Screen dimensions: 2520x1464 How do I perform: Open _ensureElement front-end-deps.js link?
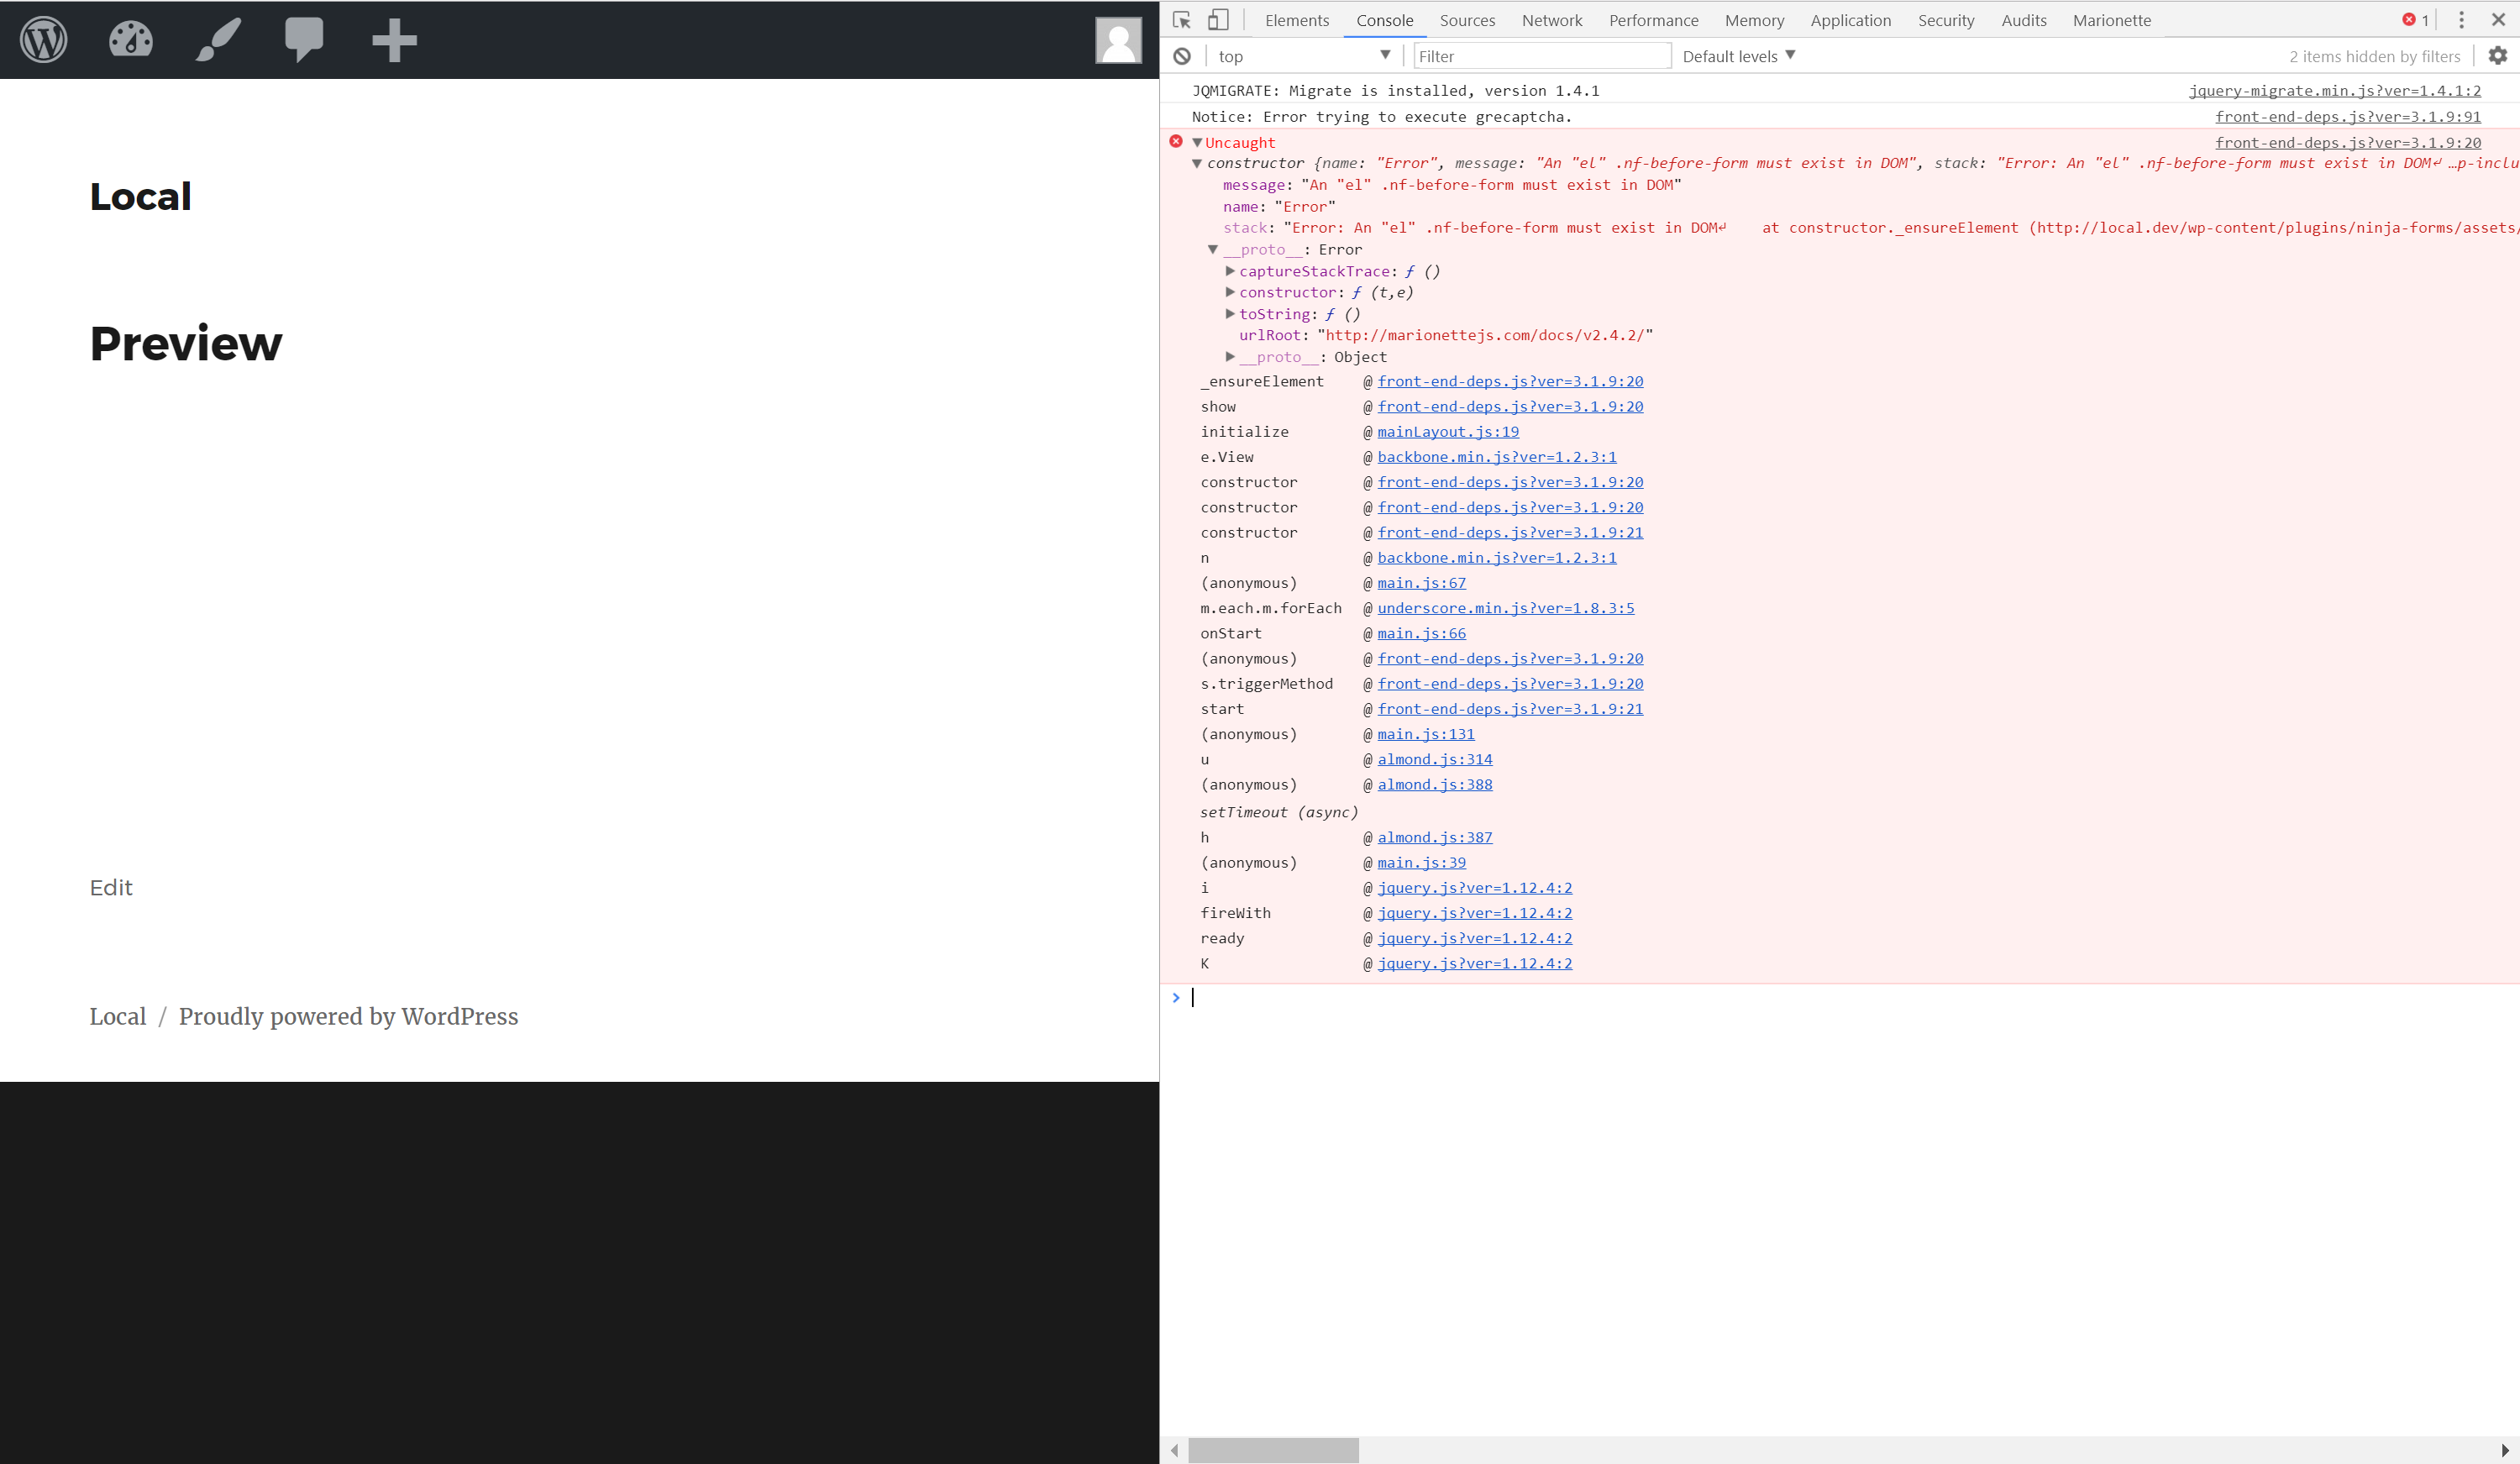pos(1510,381)
